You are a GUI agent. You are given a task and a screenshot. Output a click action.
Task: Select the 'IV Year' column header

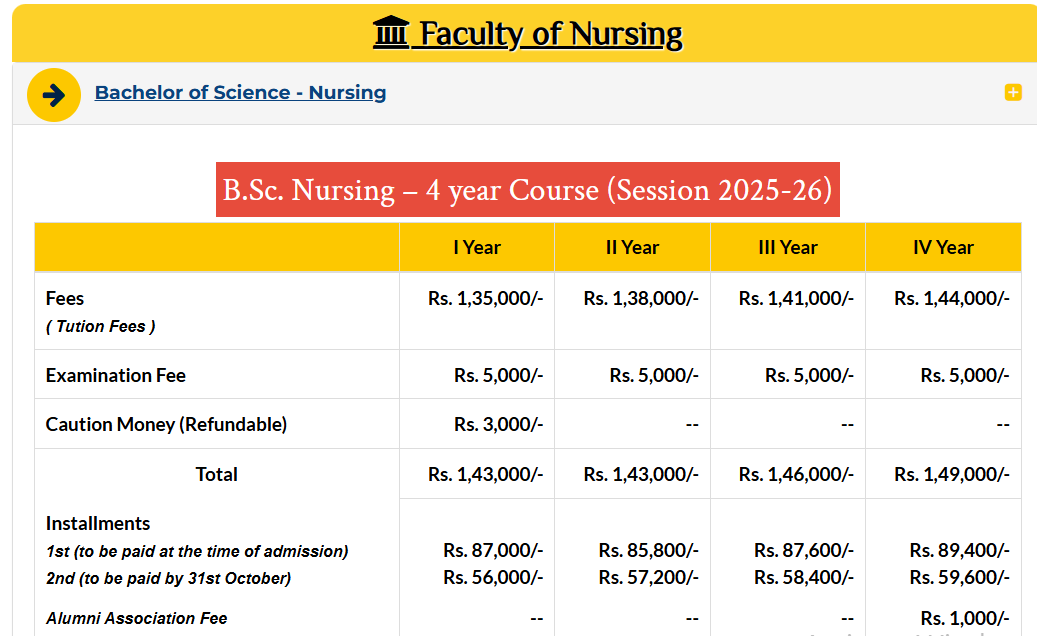pyautogui.click(x=943, y=247)
